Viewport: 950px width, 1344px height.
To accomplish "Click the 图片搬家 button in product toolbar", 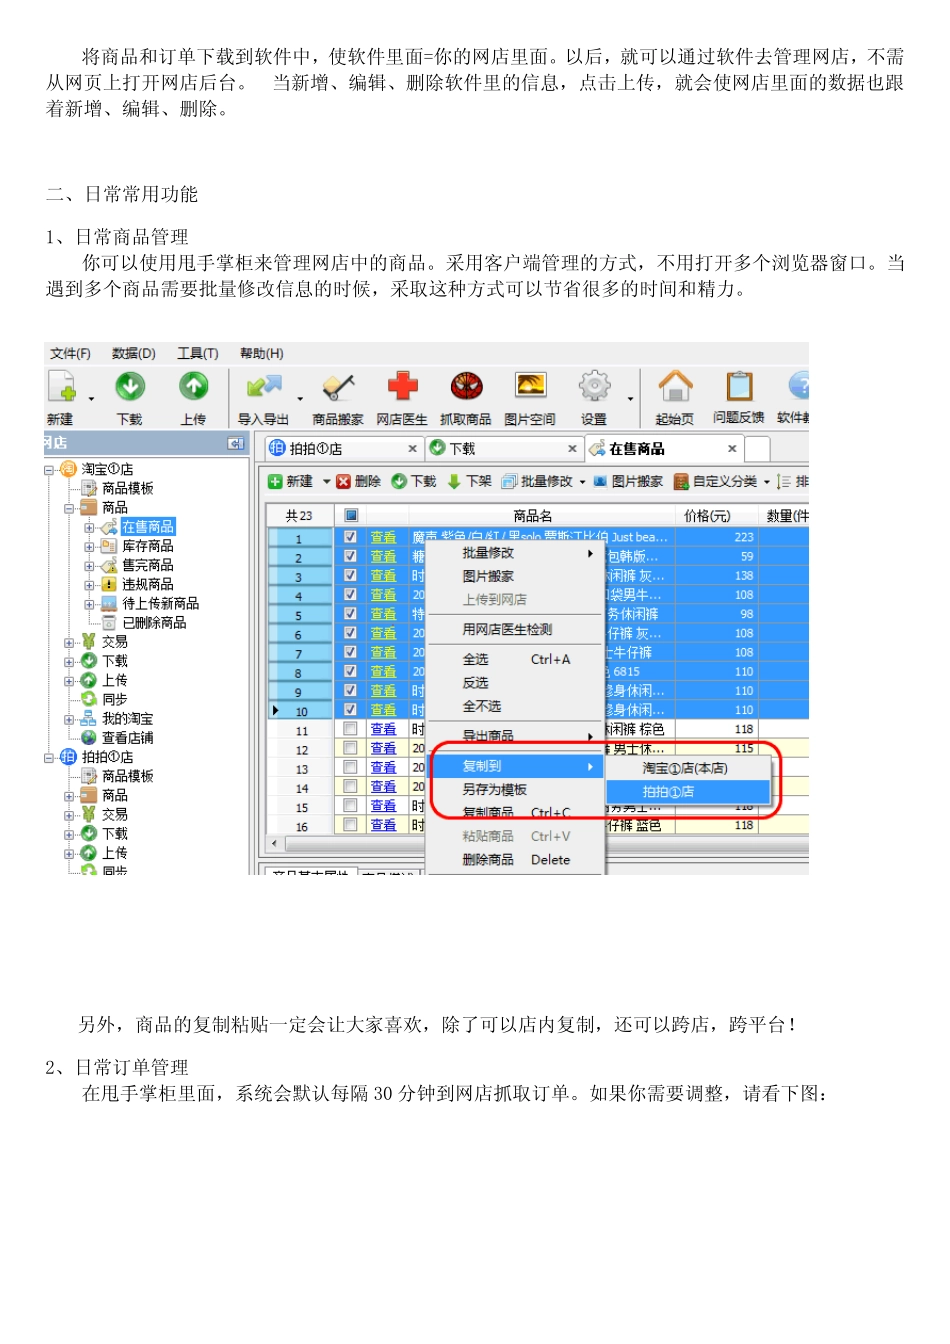I will coord(628,481).
